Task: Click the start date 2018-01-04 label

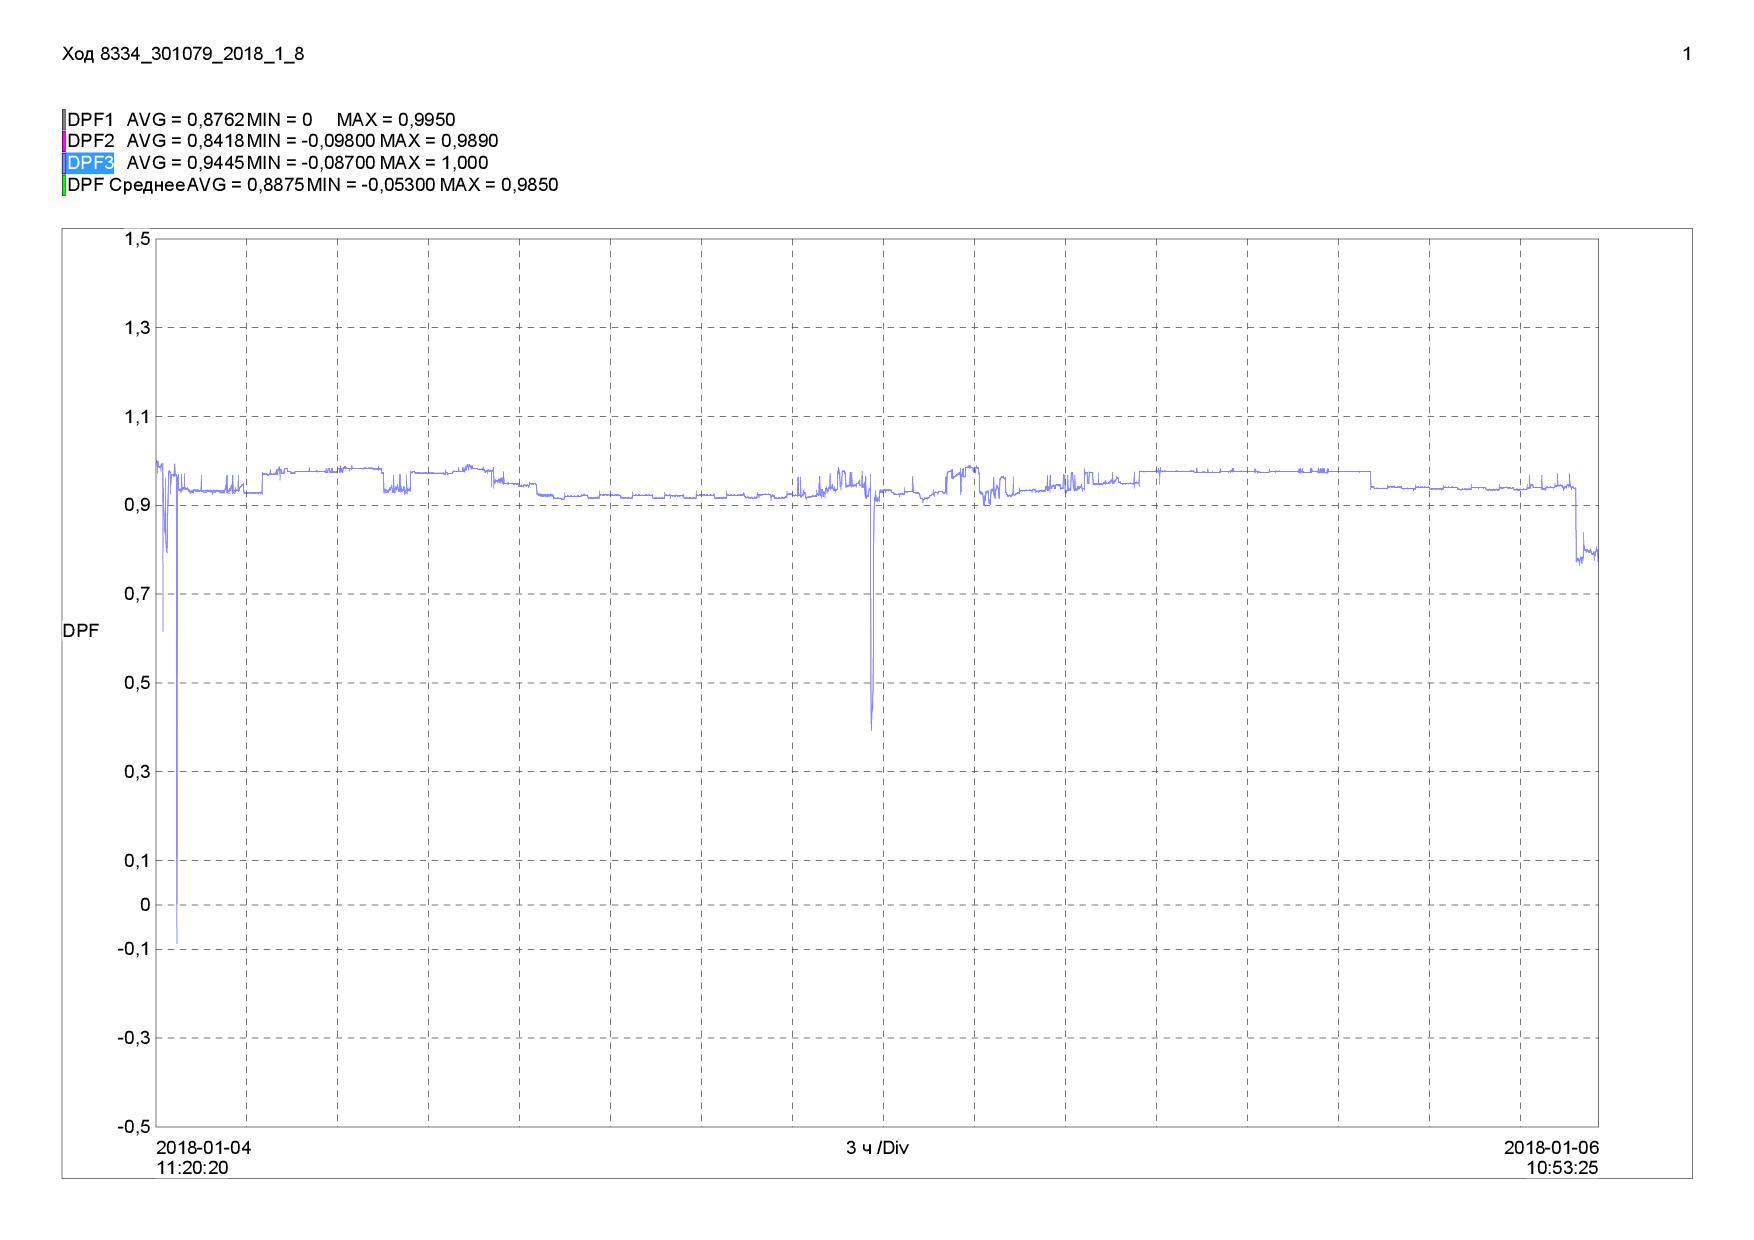Action: [204, 1148]
